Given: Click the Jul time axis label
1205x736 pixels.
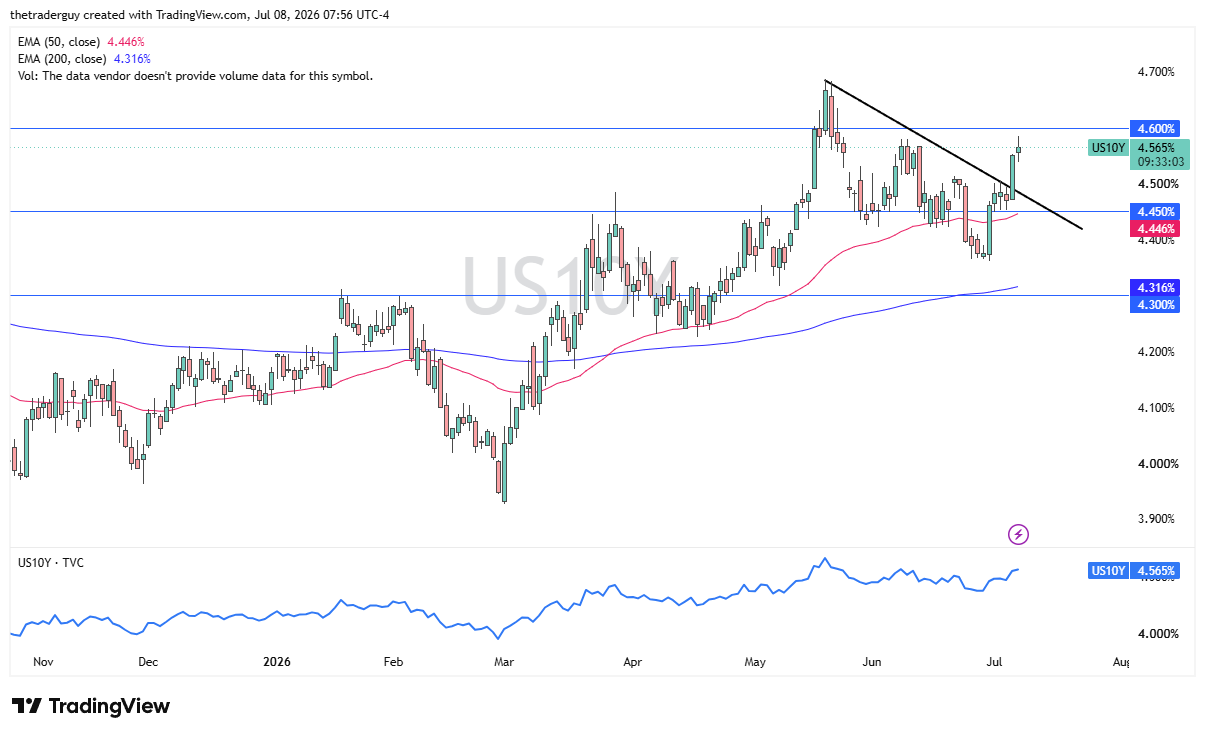Looking at the screenshot, I should coord(994,662).
